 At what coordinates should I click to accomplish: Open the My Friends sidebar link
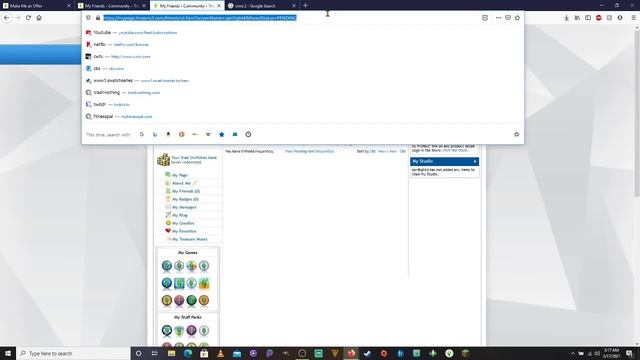(x=186, y=191)
